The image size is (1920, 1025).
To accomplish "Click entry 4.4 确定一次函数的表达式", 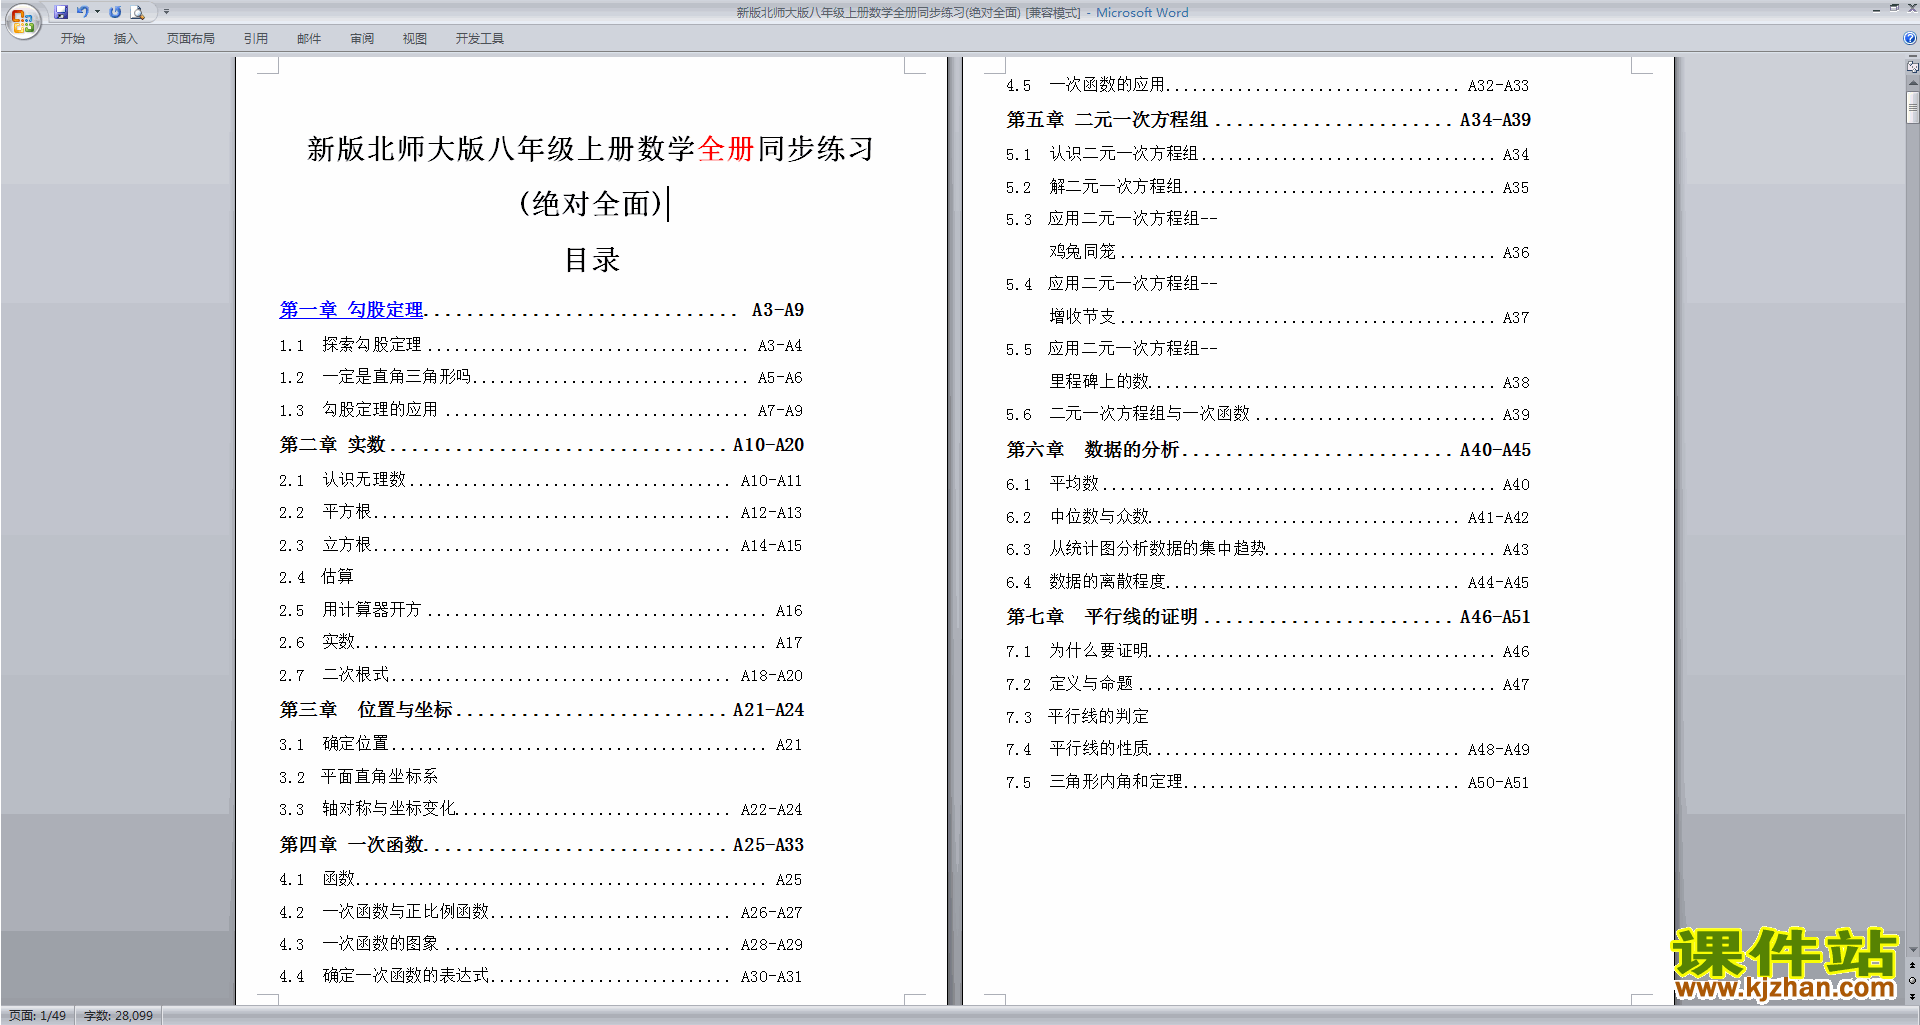I will [x=541, y=976].
